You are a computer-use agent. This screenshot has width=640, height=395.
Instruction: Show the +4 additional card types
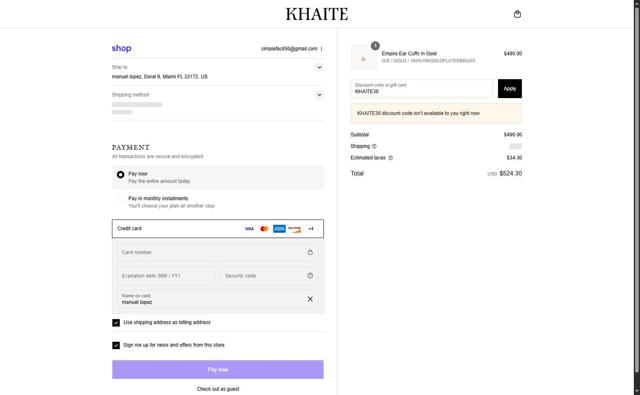tap(311, 229)
